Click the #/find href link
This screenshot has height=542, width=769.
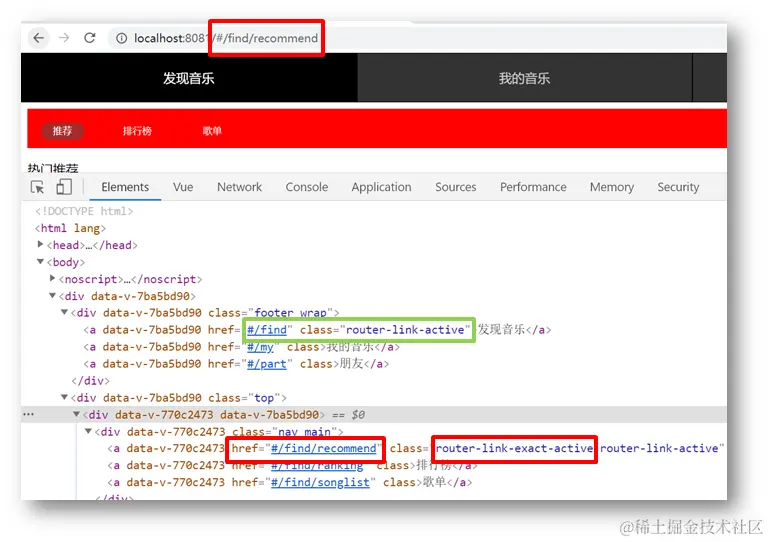267,330
